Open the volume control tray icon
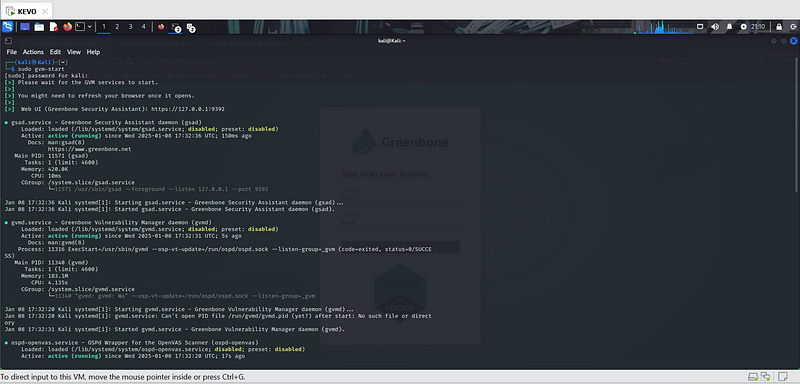Viewport: 800px width, 384px height. point(715,27)
